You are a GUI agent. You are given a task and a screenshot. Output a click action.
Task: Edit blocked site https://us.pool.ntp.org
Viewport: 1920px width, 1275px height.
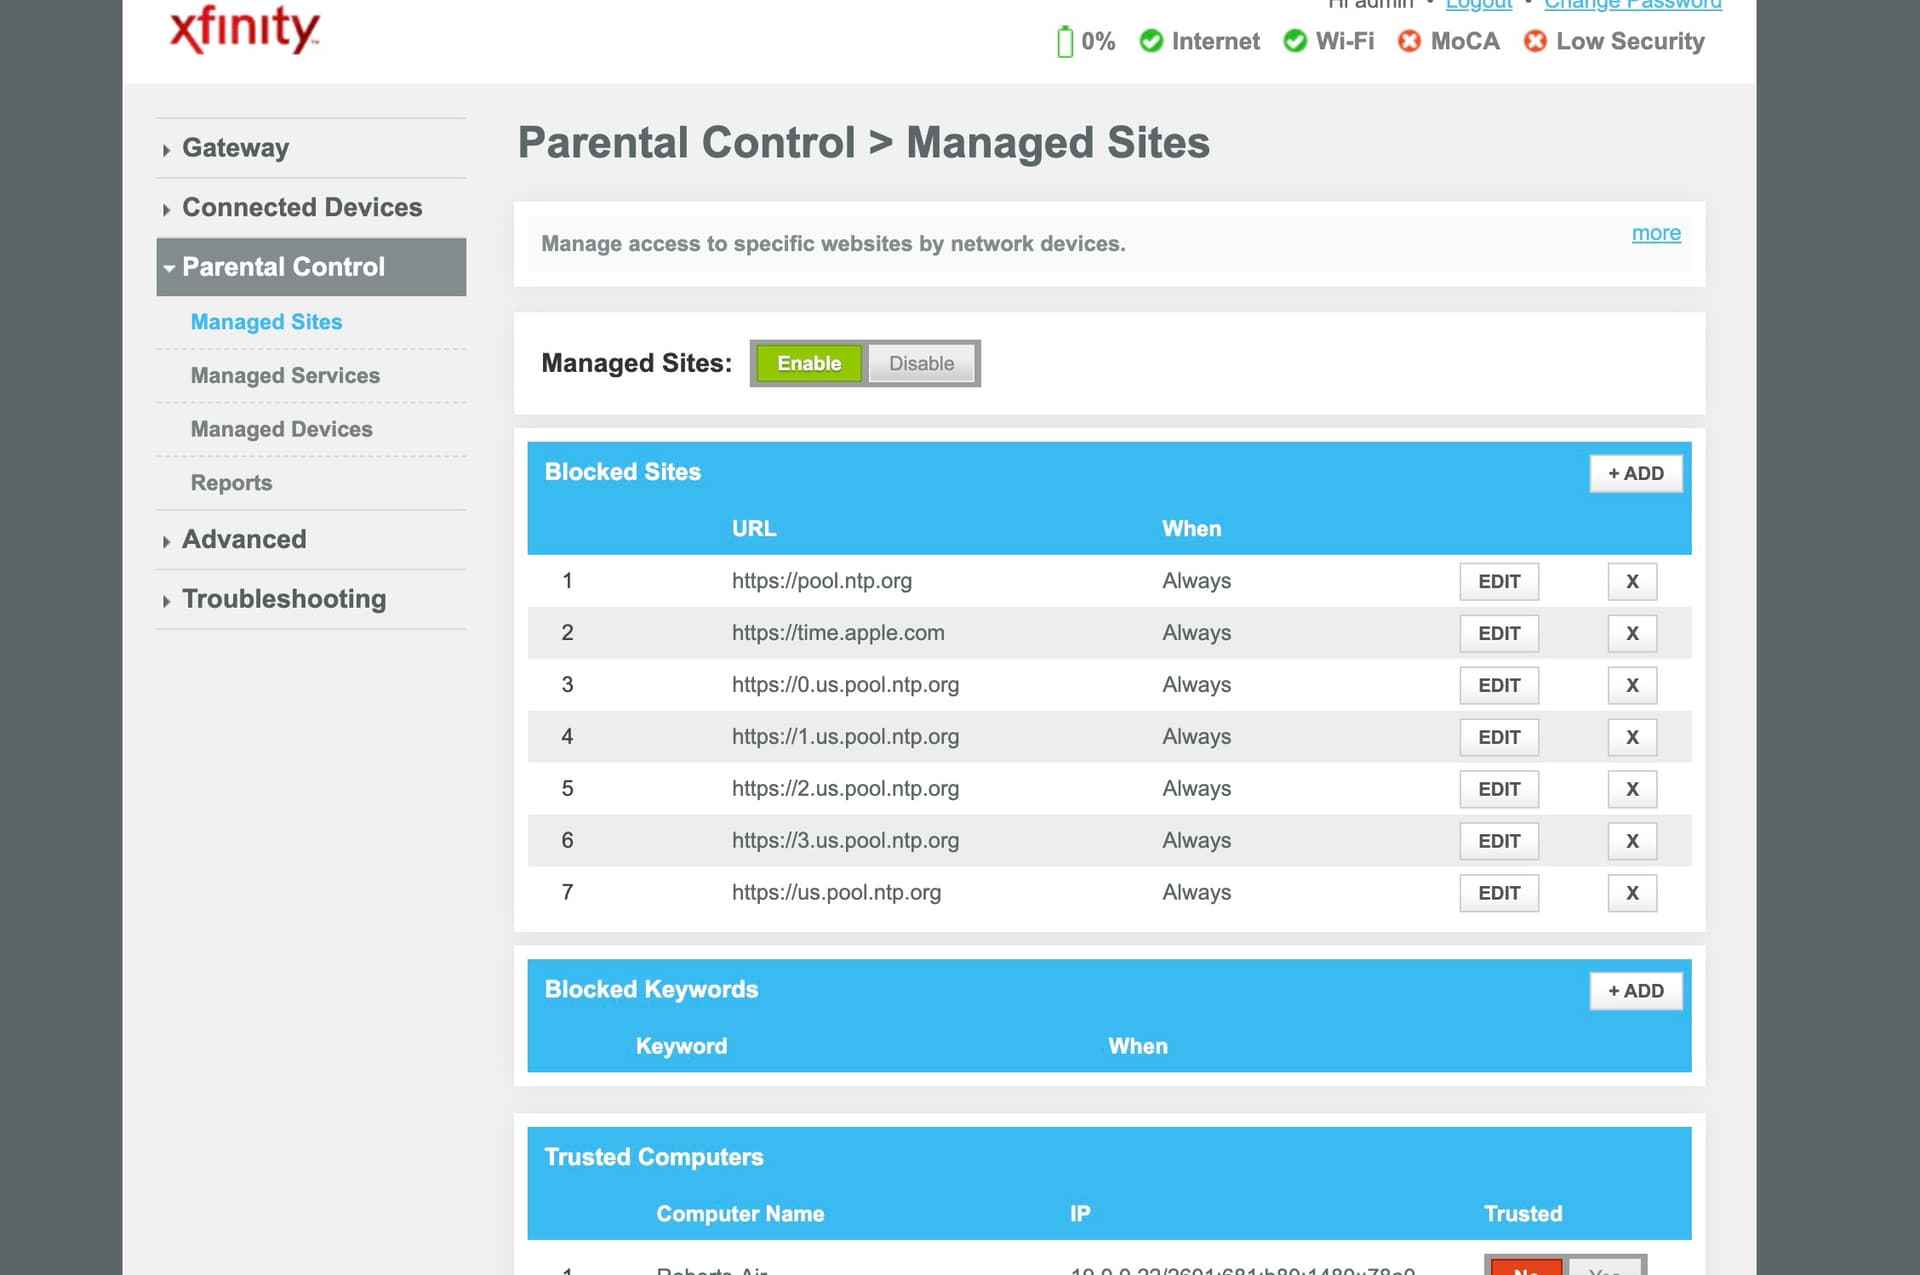point(1499,893)
